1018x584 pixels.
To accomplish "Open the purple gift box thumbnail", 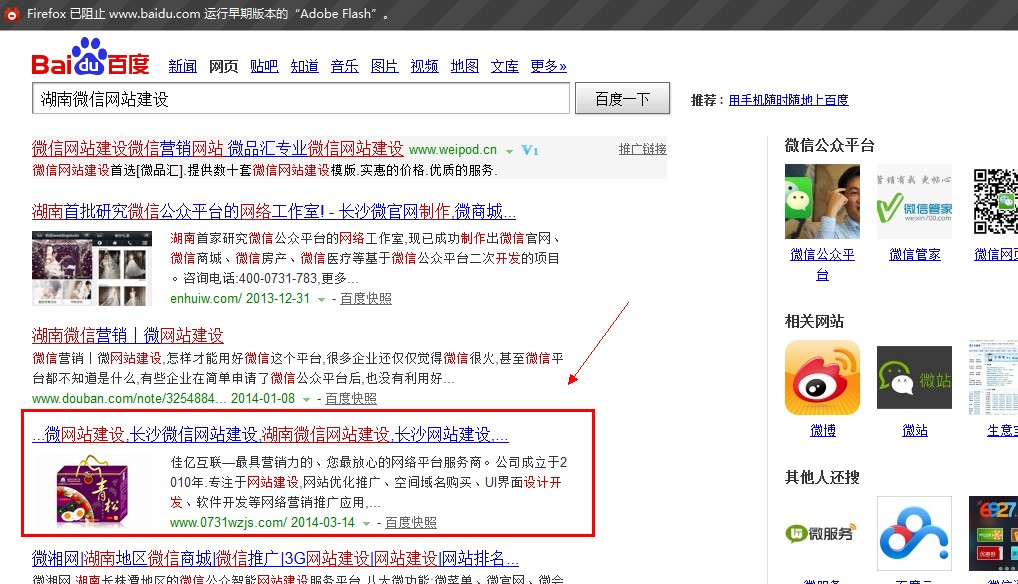I will [x=92, y=491].
